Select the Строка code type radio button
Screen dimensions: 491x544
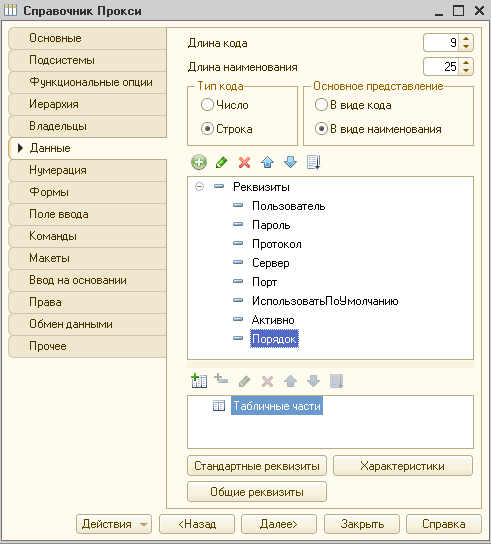coord(207,129)
